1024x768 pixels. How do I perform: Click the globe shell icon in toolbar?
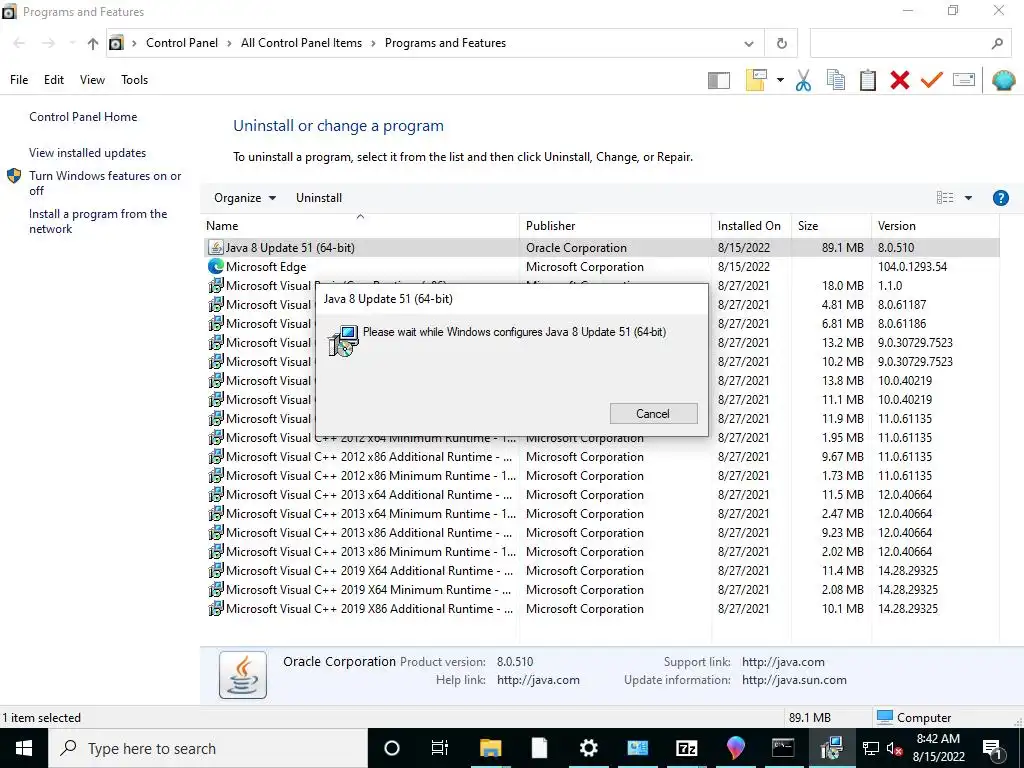pyautogui.click(x=1003, y=80)
